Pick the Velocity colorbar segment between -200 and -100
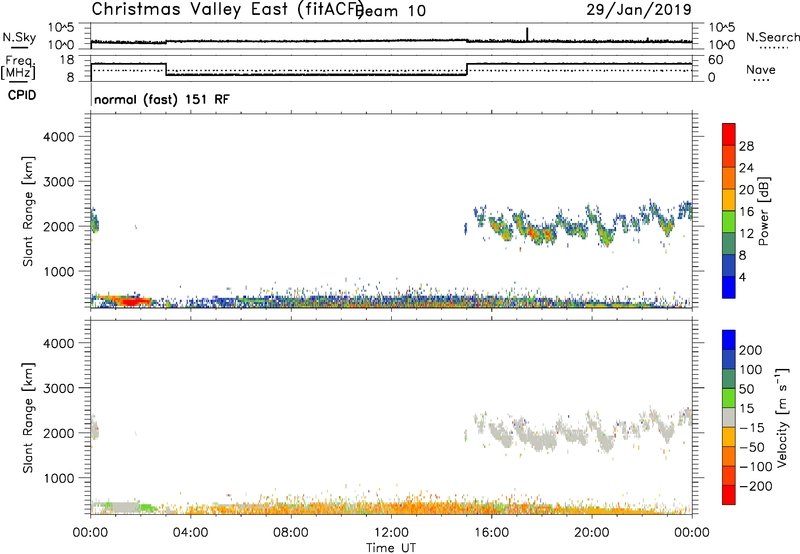 click(729, 475)
